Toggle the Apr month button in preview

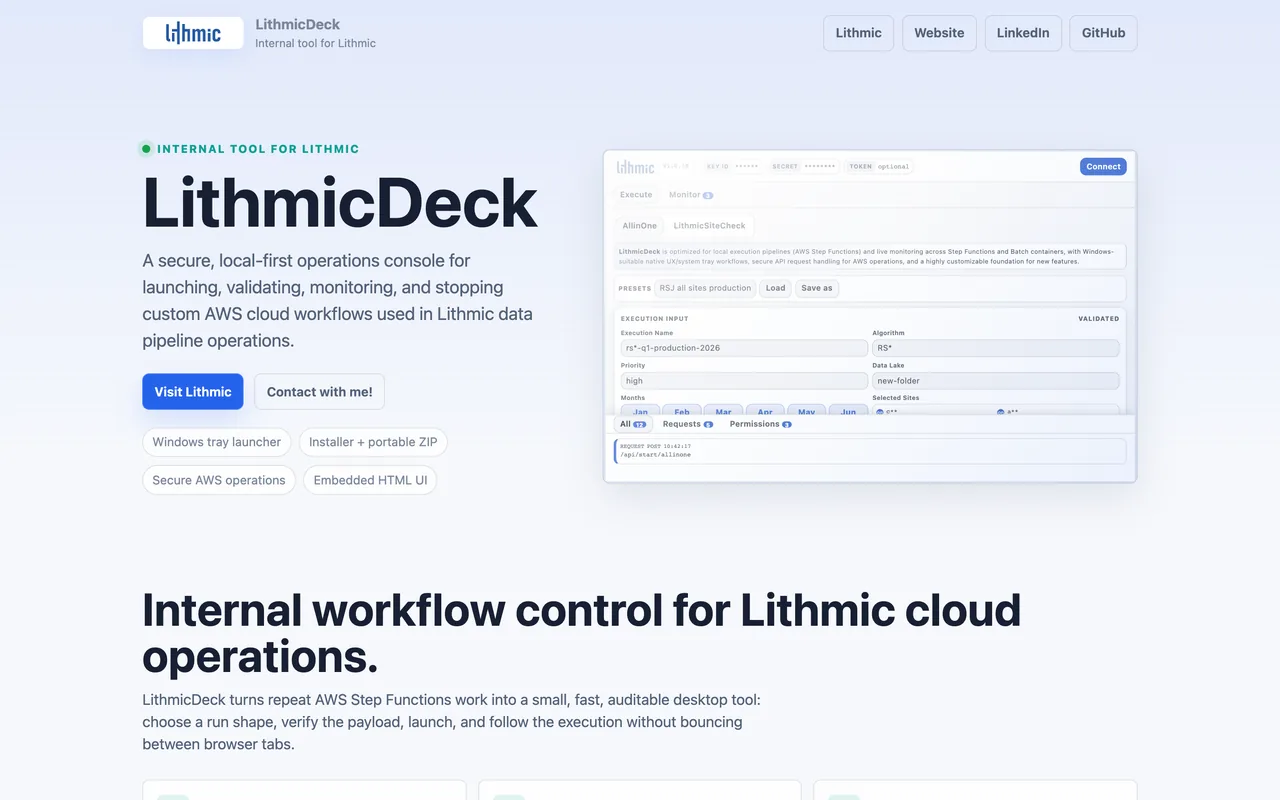coord(765,410)
